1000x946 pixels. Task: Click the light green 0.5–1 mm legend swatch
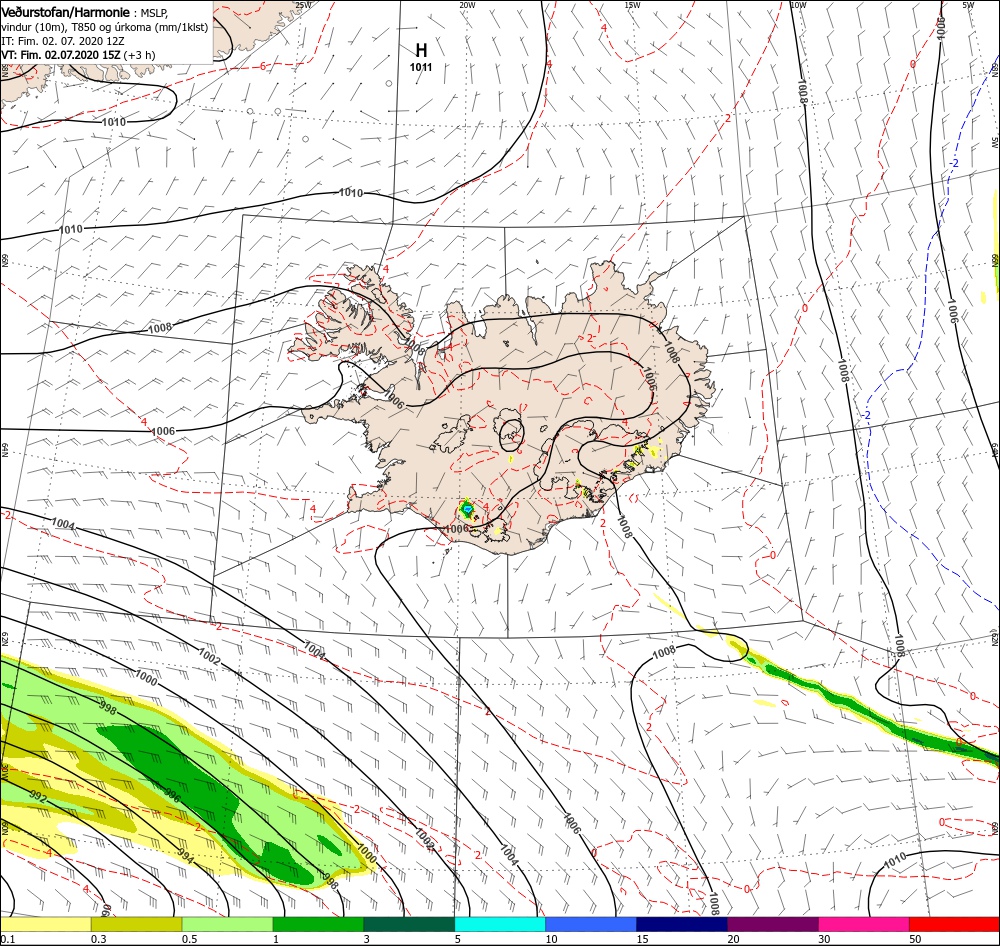227,924
